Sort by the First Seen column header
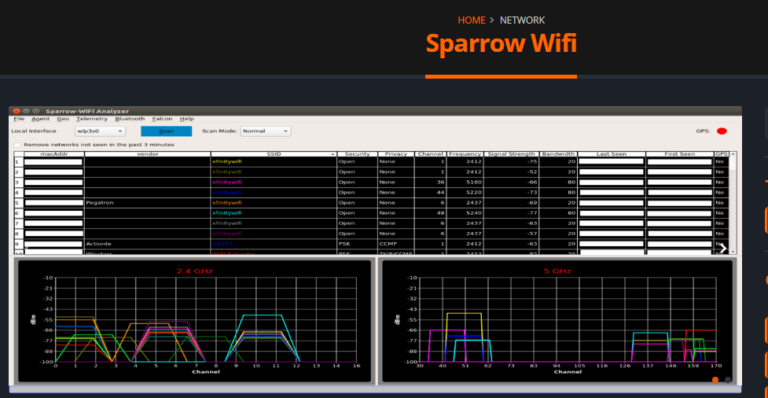The height and width of the screenshot is (398, 768). click(679, 154)
